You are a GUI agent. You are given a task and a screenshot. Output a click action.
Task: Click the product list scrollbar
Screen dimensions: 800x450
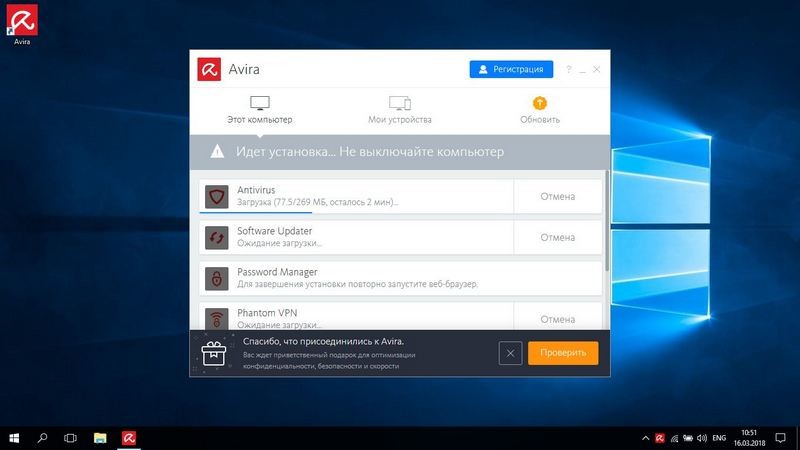pyautogui.click(x=607, y=221)
